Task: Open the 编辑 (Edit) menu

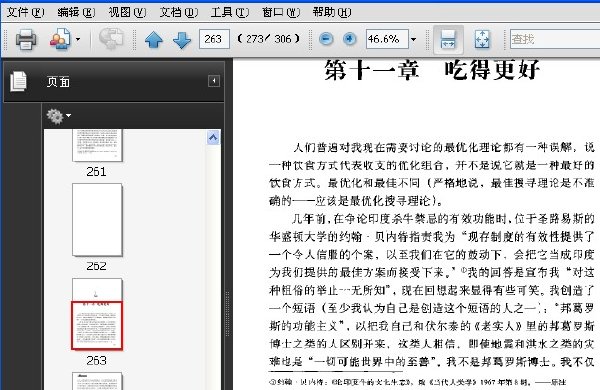Action: pos(76,12)
